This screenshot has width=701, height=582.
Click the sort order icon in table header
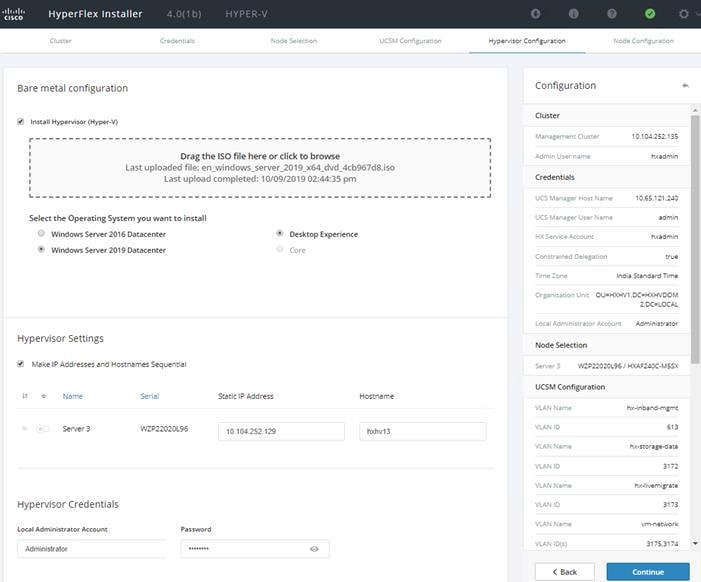point(25,396)
